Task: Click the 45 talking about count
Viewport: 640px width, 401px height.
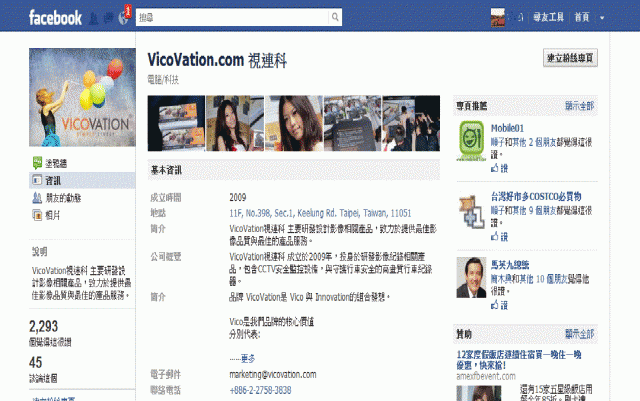Action: coord(36,362)
